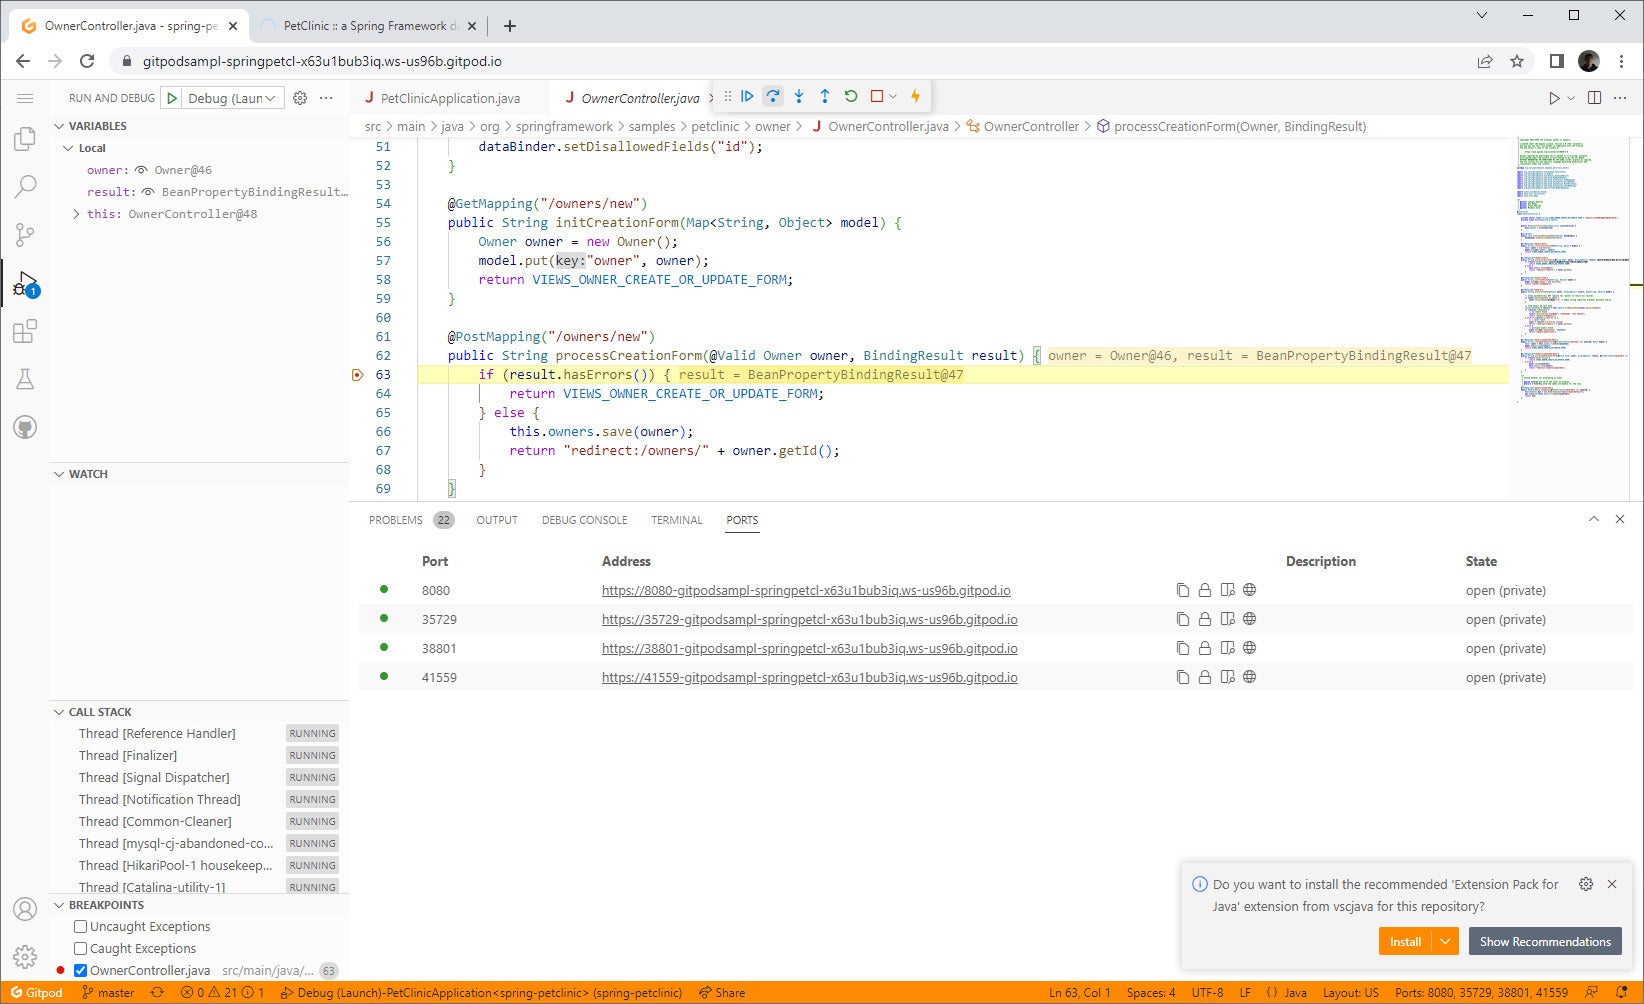Expand the 'this: OwnerController@48' variable
Viewport: 1644px width, 1004px height.
click(77, 214)
